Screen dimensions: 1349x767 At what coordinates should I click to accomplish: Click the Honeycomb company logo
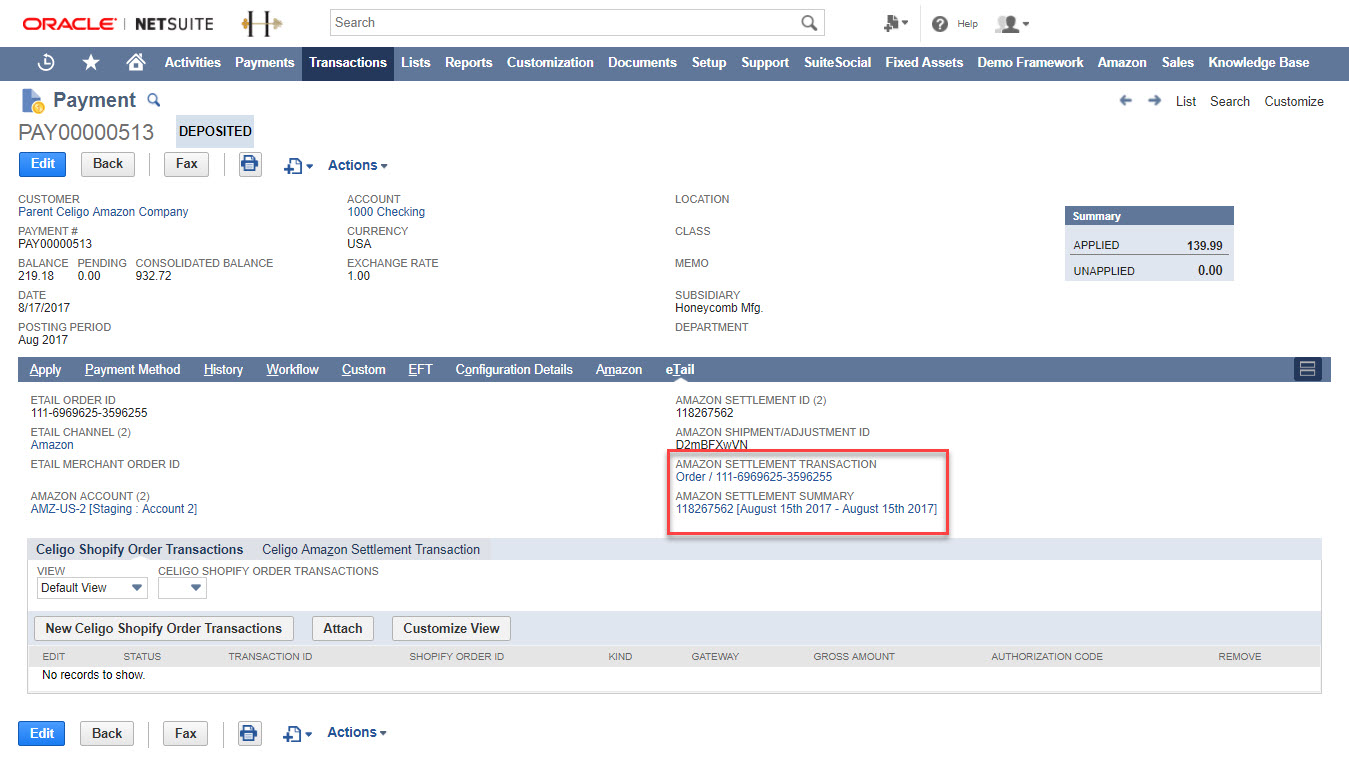(x=262, y=23)
